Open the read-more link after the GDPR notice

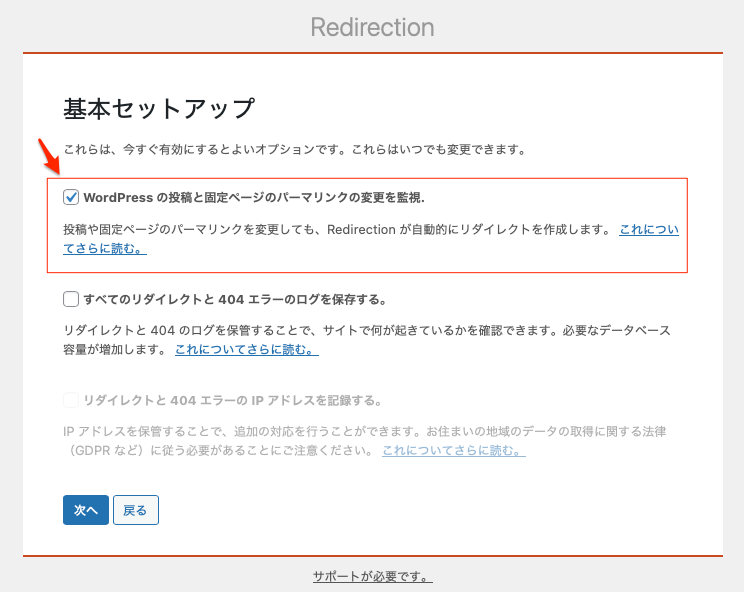(x=453, y=451)
